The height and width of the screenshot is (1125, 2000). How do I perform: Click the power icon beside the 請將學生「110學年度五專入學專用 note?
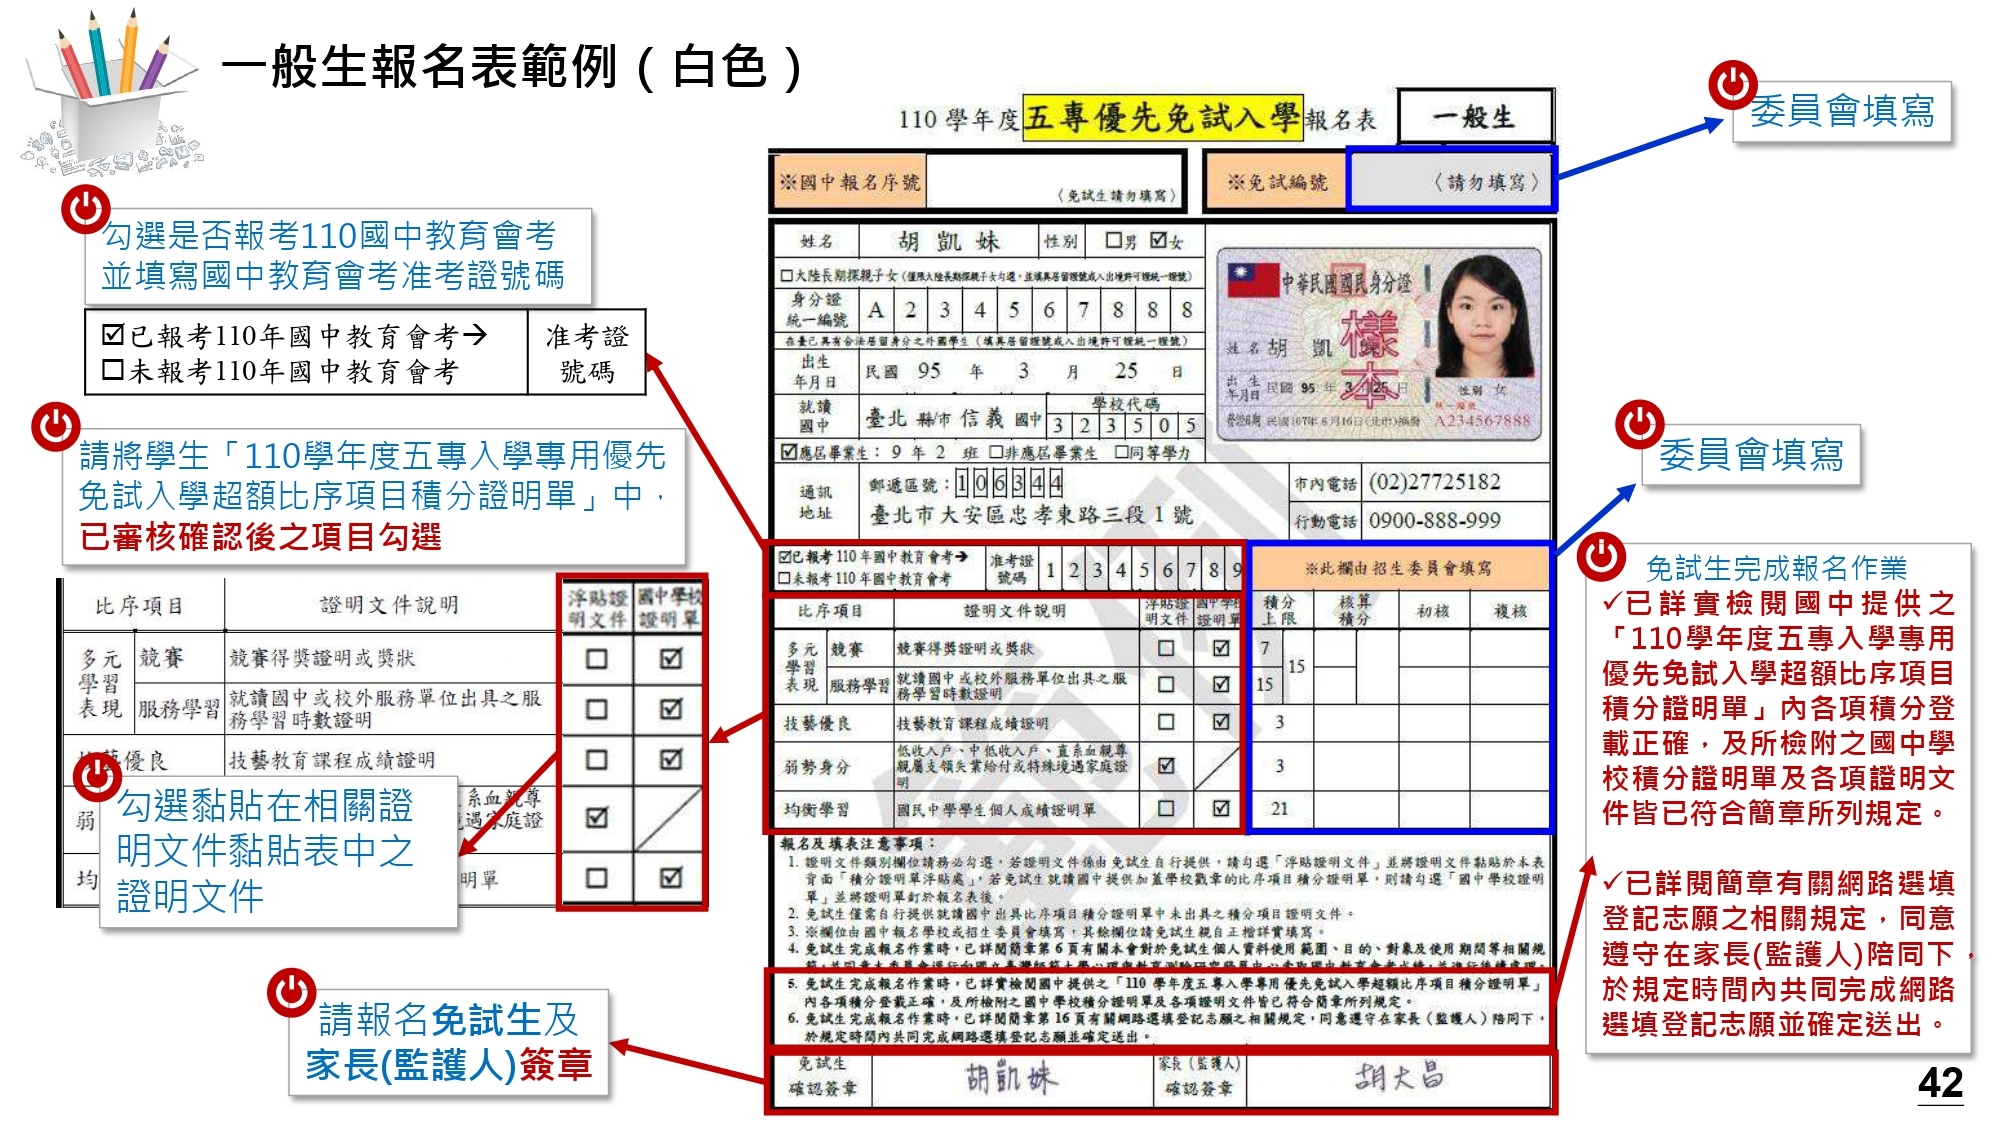[56, 427]
